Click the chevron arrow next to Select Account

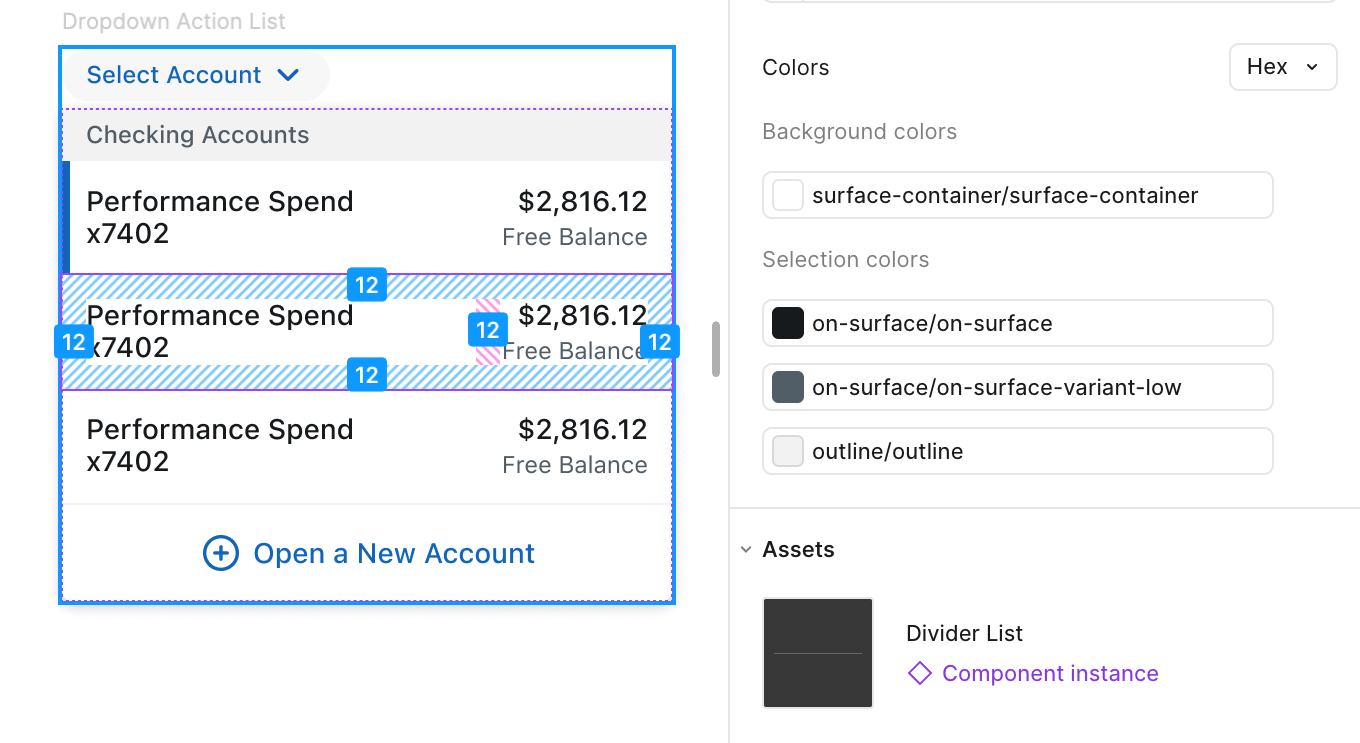click(288, 75)
